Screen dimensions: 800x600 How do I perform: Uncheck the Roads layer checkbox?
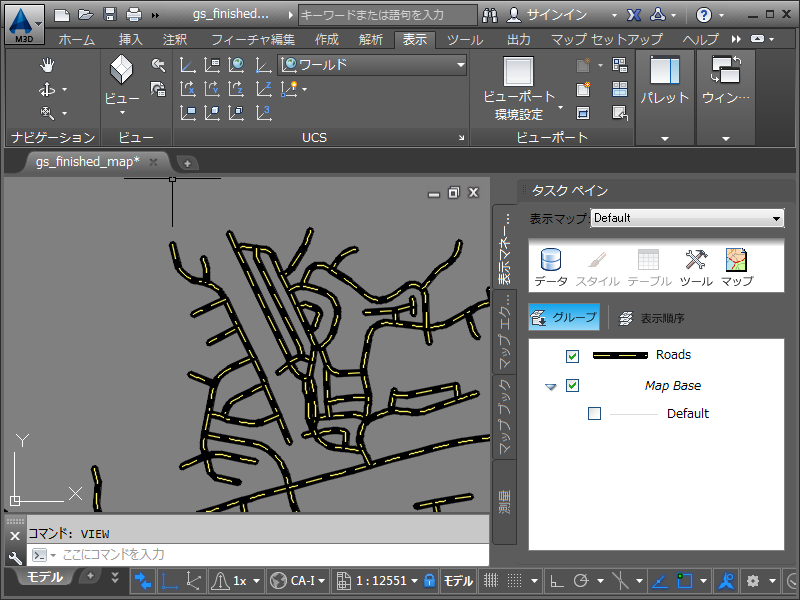[x=572, y=356]
